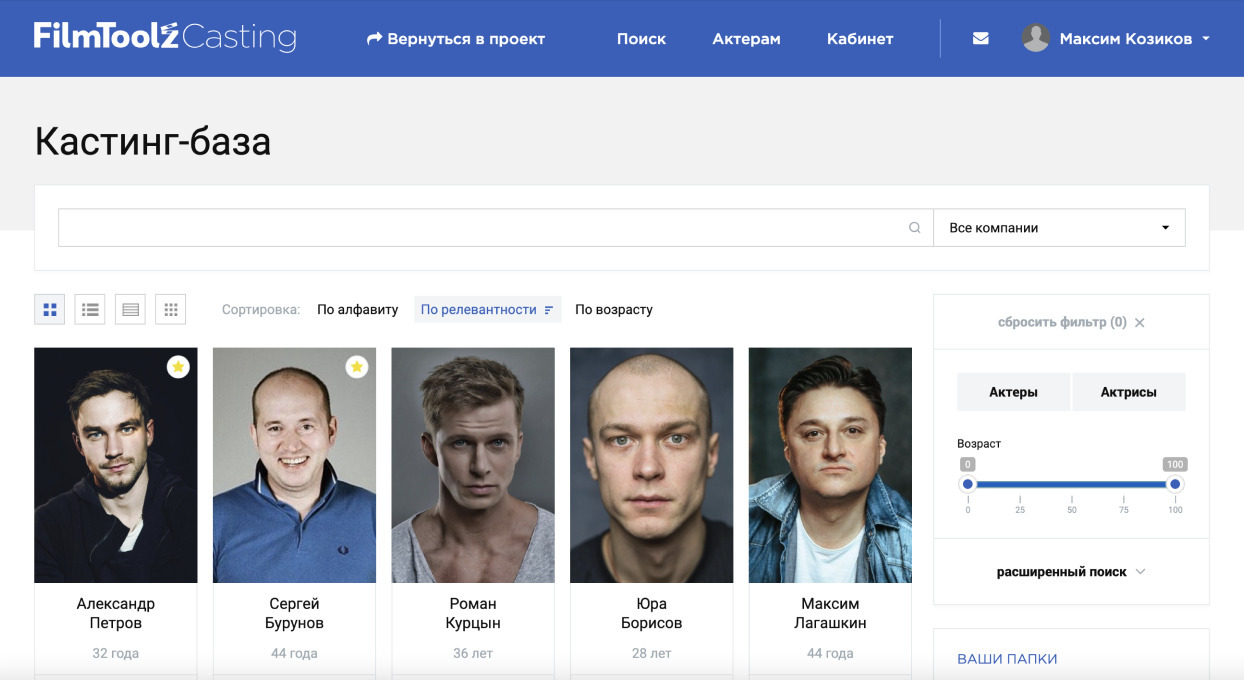Click the maximum age slider handle
Viewport: 1244px width, 680px height.
pyautogui.click(x=1175, y=484)
